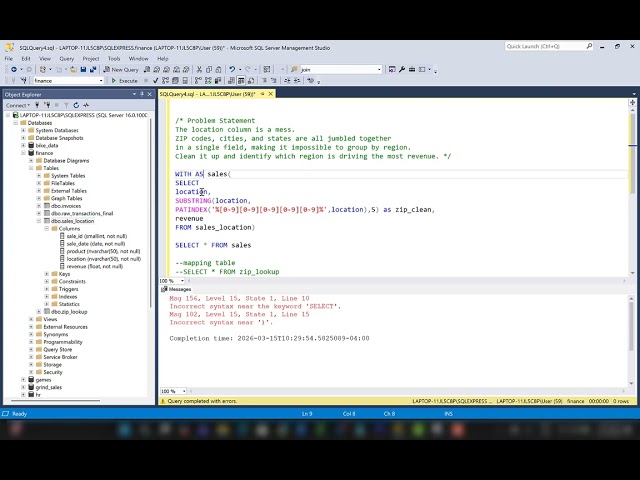Image resolution: width=640 pixels, height=480 pixels.
Task: Select the grind_sales database node
Action: [x=49, y=387]
